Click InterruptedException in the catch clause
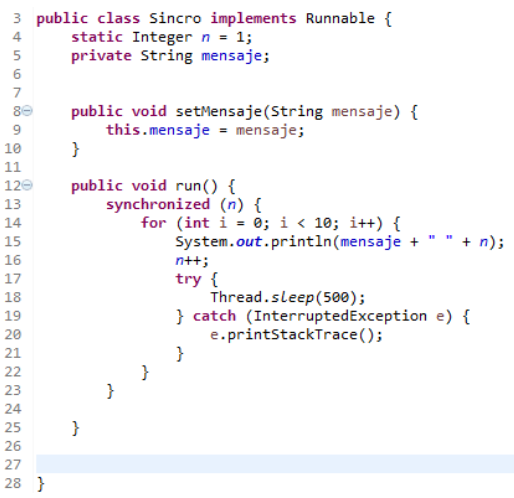Screen dimensions: 514x498 click(340, 316)
